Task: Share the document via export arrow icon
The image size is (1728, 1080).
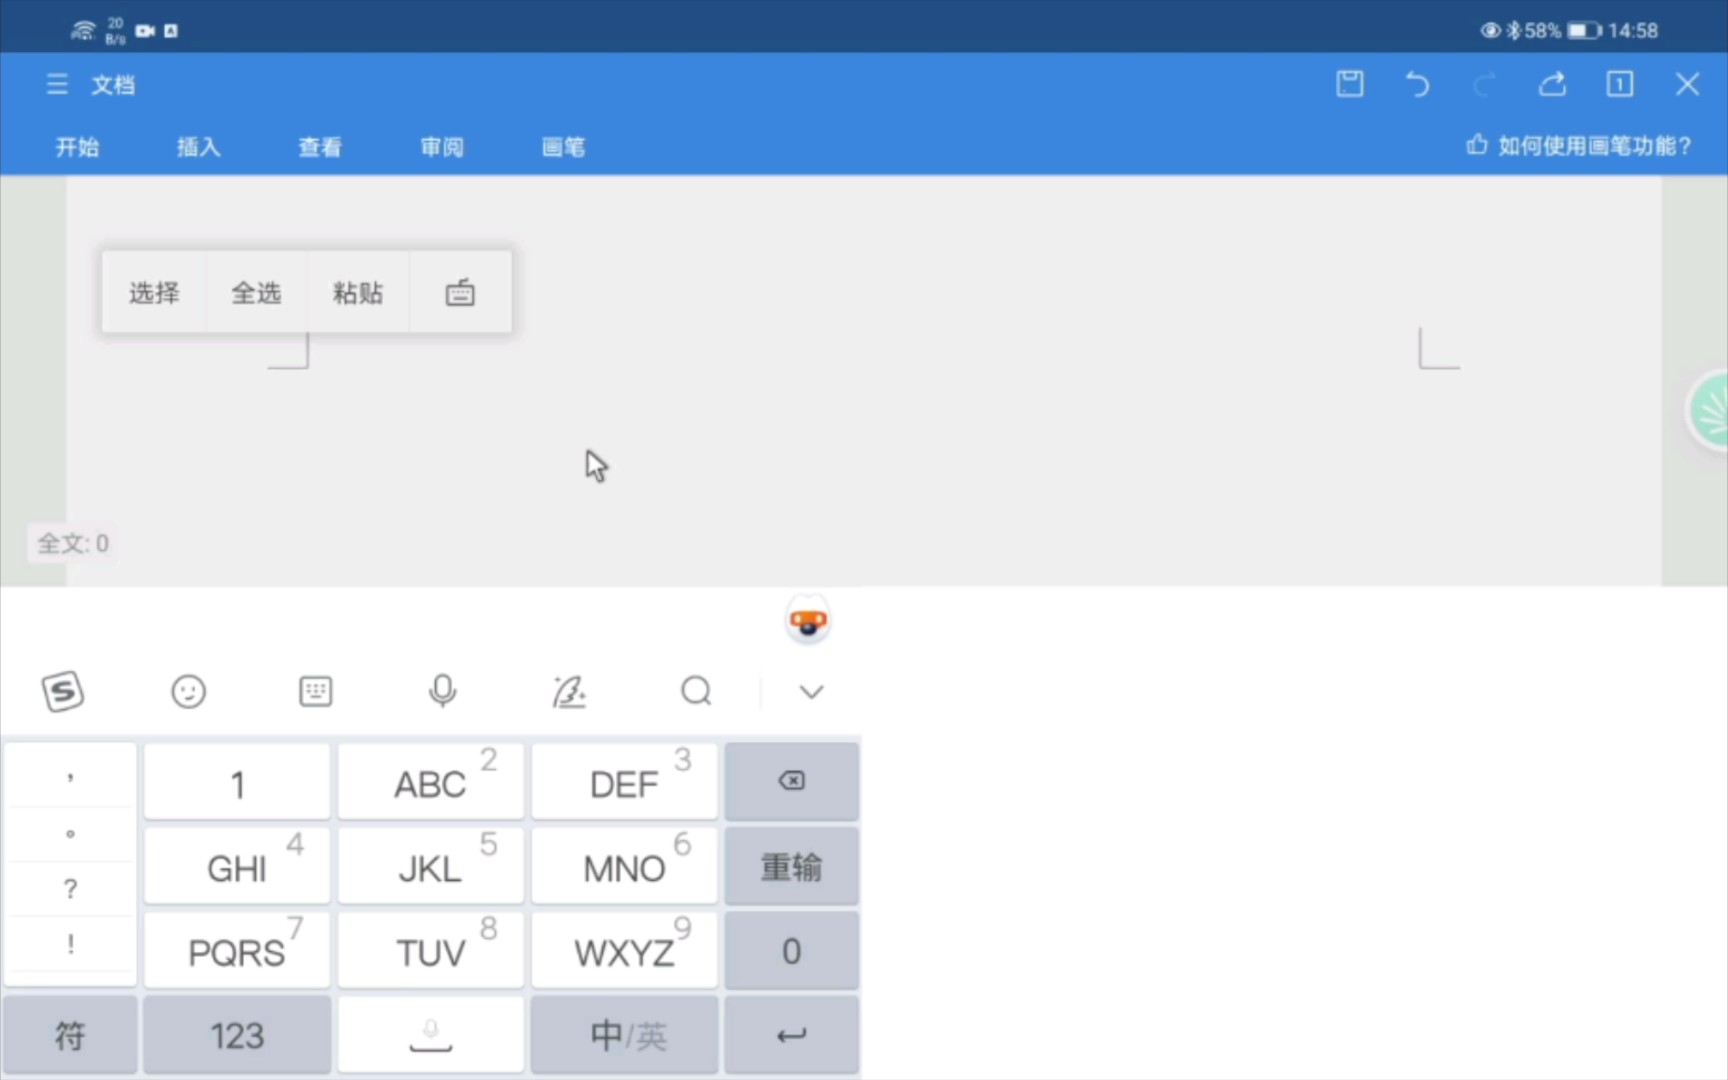Action: pos(1552,84)
